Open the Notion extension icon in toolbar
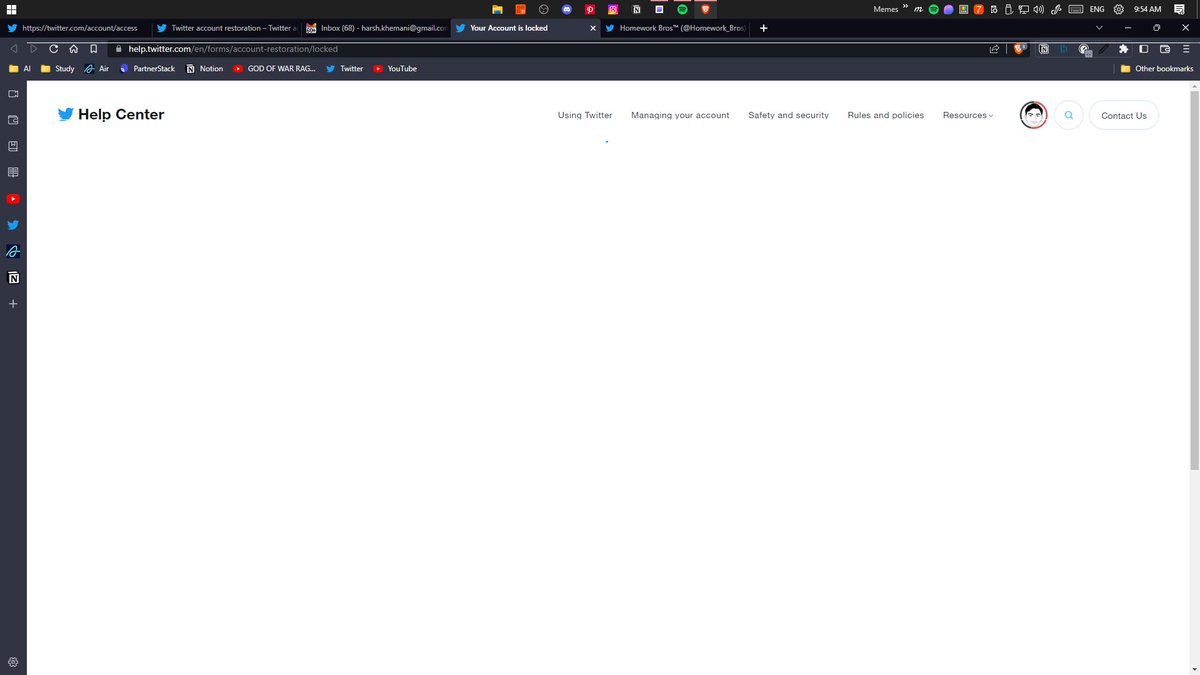The image size is (1200, 675). point(1044,48)
